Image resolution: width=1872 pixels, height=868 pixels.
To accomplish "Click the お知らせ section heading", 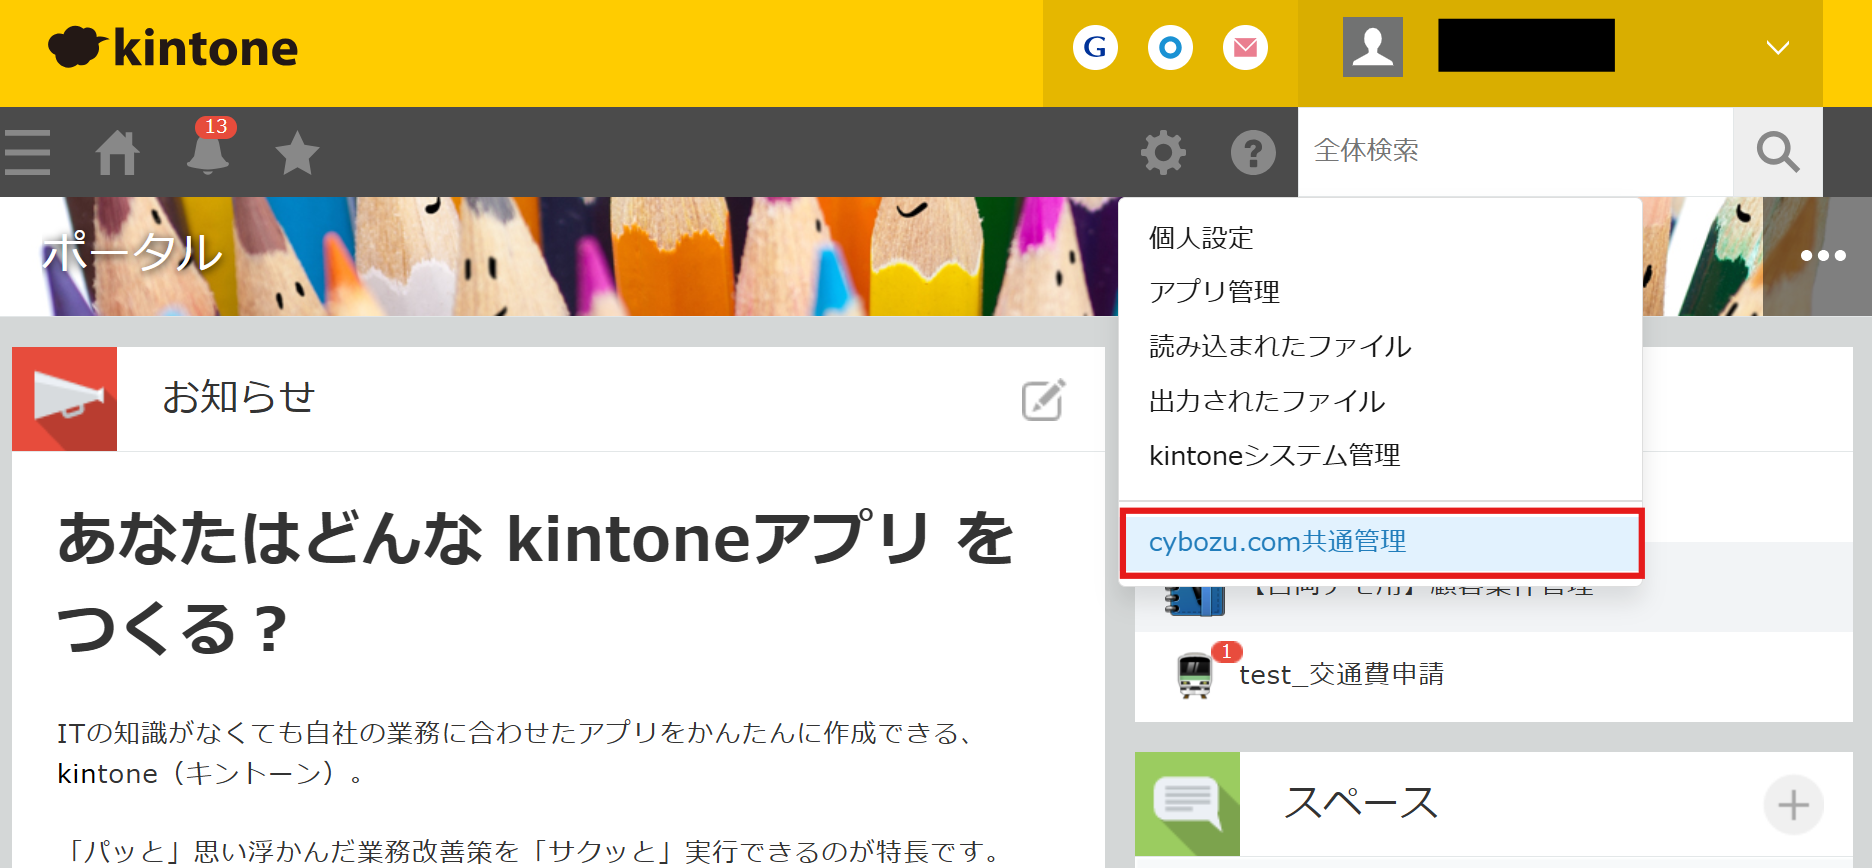I will tap(239, 397).
